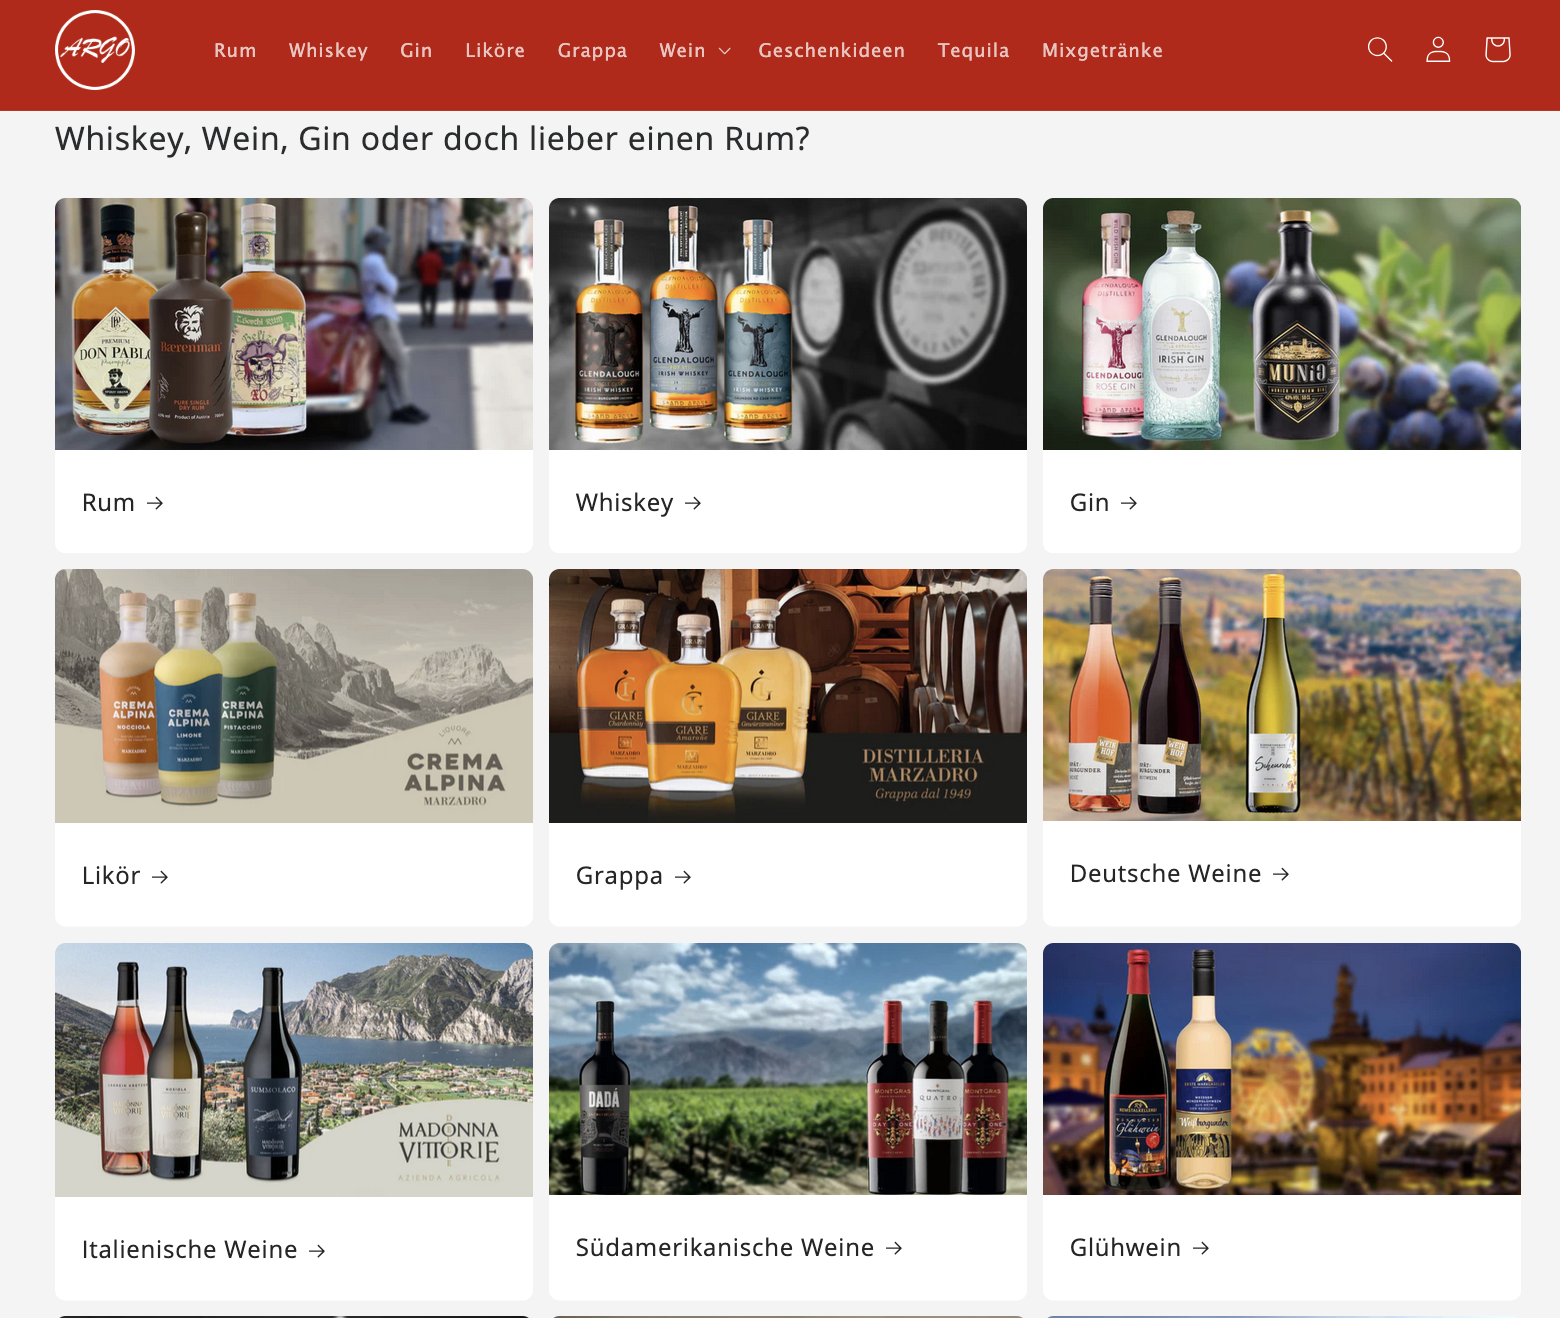Screen dimensions: 1560x1318
Task: Follow the Gin card link
Action: tap(1103, 503)
